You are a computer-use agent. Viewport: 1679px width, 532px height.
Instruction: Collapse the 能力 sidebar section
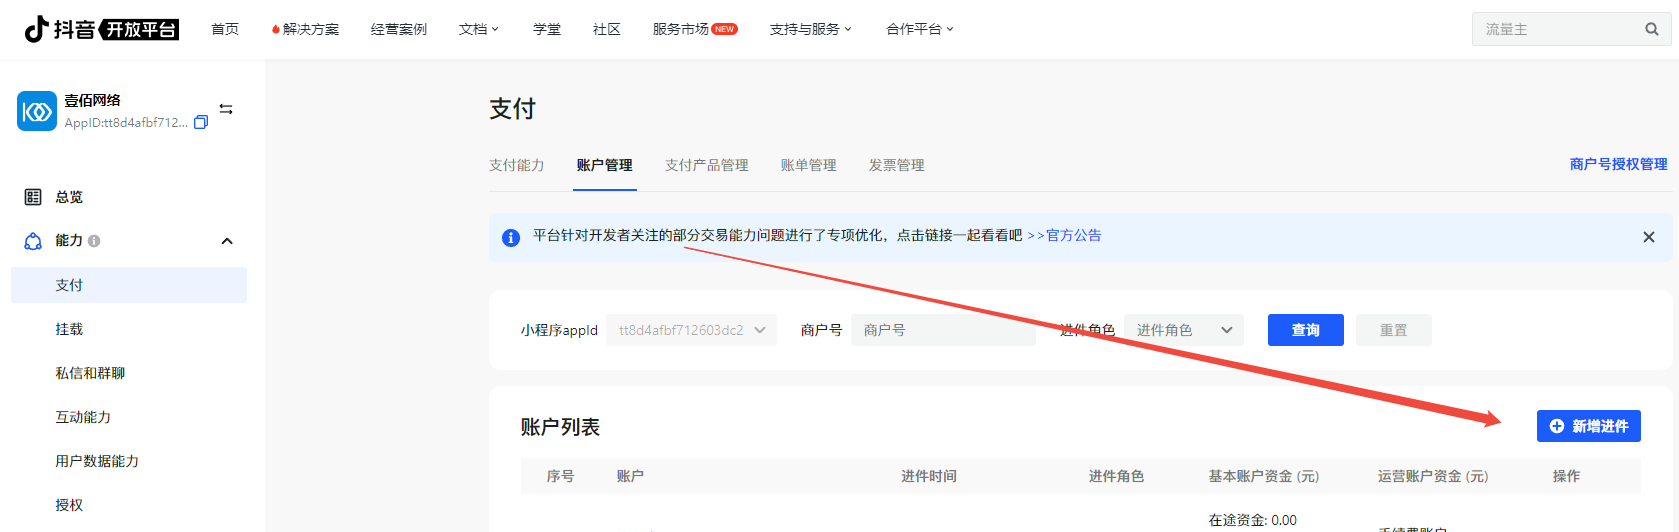click(227, 241)
